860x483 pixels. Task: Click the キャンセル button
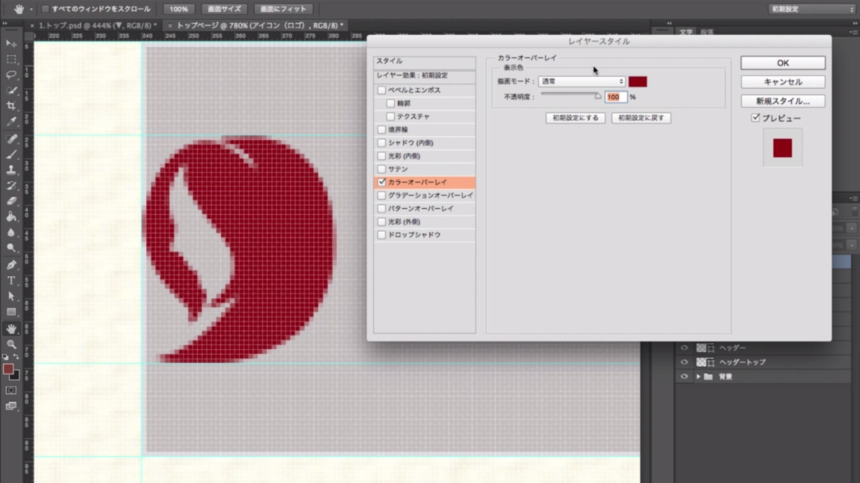pos(783,82)
